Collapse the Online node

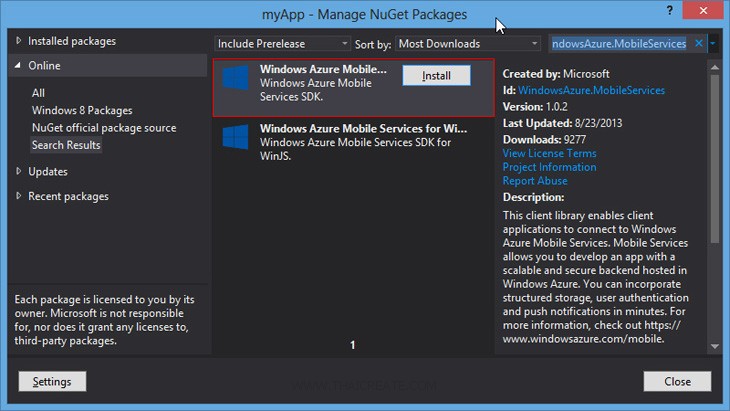pos(18,66)
